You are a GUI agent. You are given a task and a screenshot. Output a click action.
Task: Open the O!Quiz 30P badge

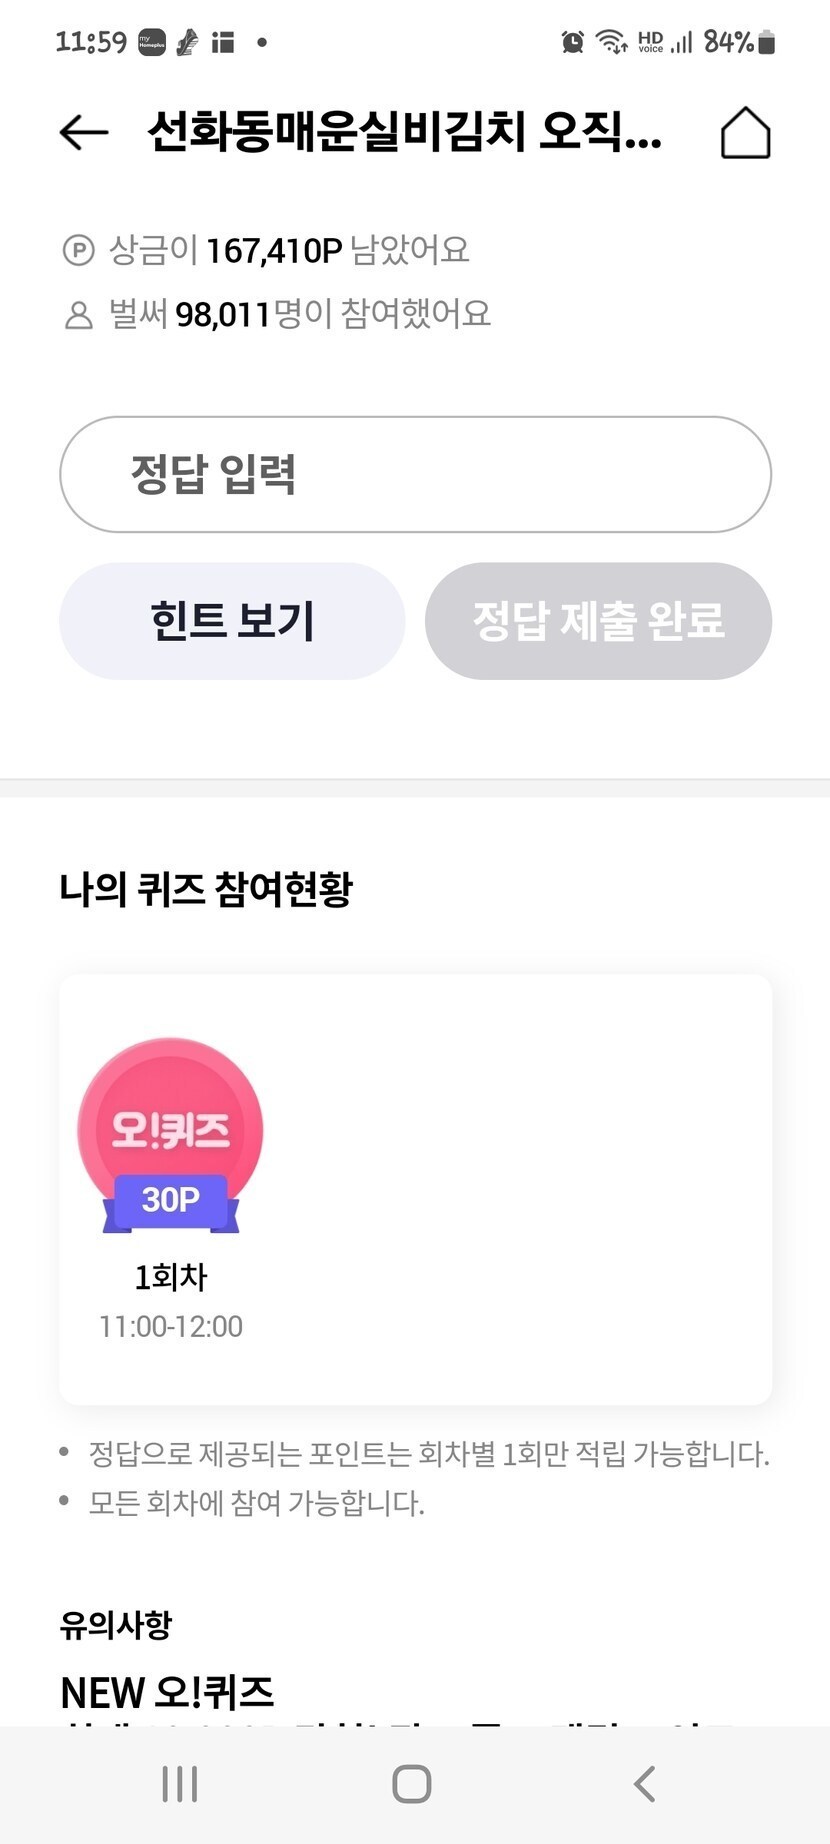(170, 1136)
